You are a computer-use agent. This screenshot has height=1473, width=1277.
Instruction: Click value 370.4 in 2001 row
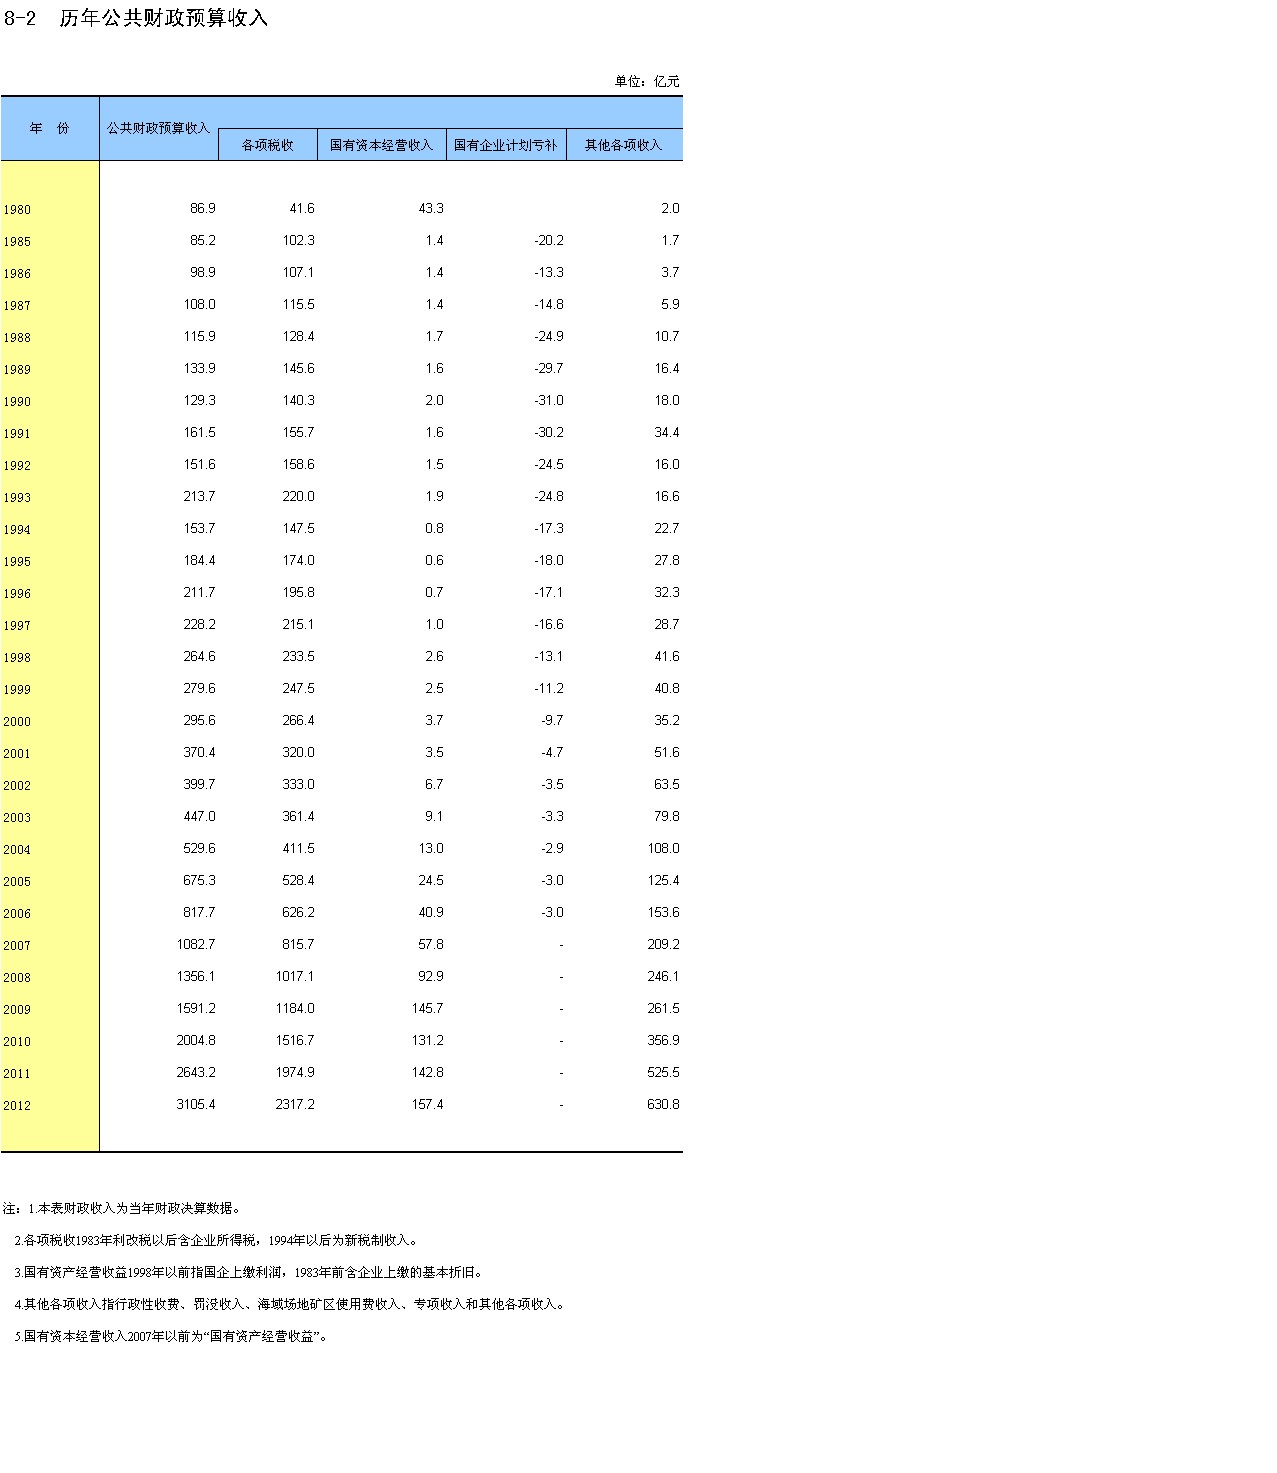coord(200,753)
